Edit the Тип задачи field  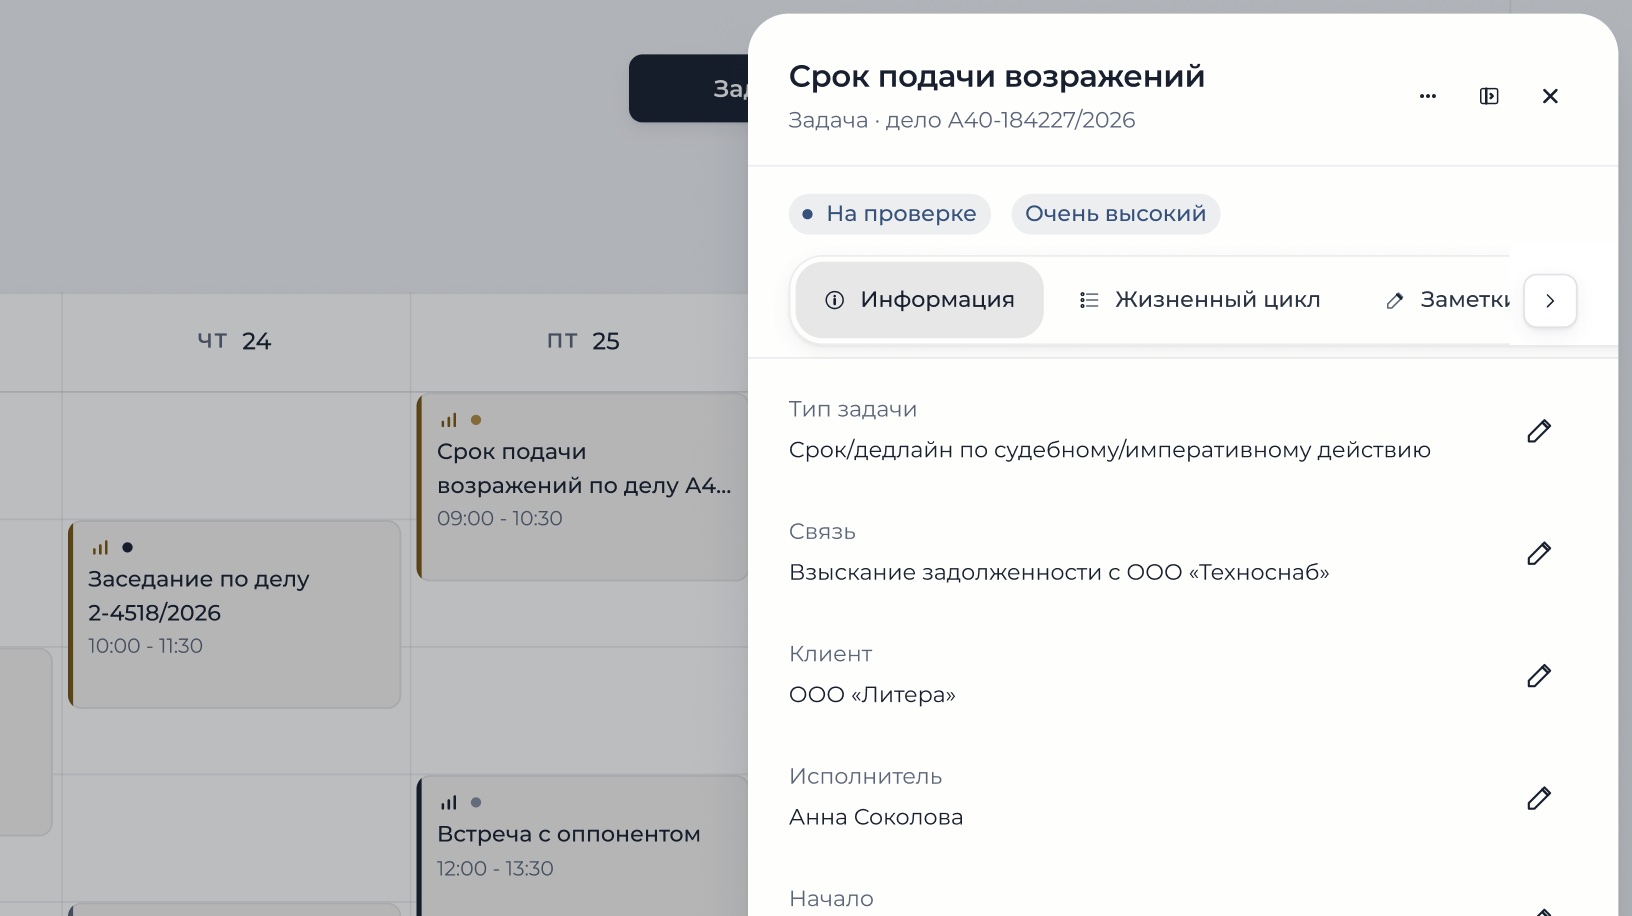(1539, 431)
